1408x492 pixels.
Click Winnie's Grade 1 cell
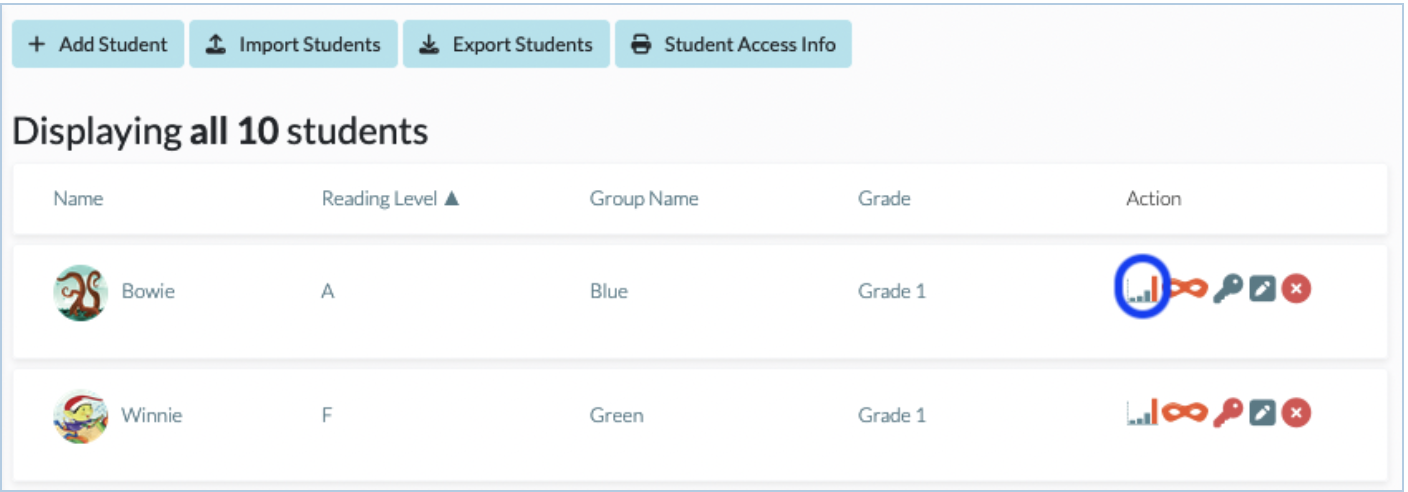tap(892, 414)
